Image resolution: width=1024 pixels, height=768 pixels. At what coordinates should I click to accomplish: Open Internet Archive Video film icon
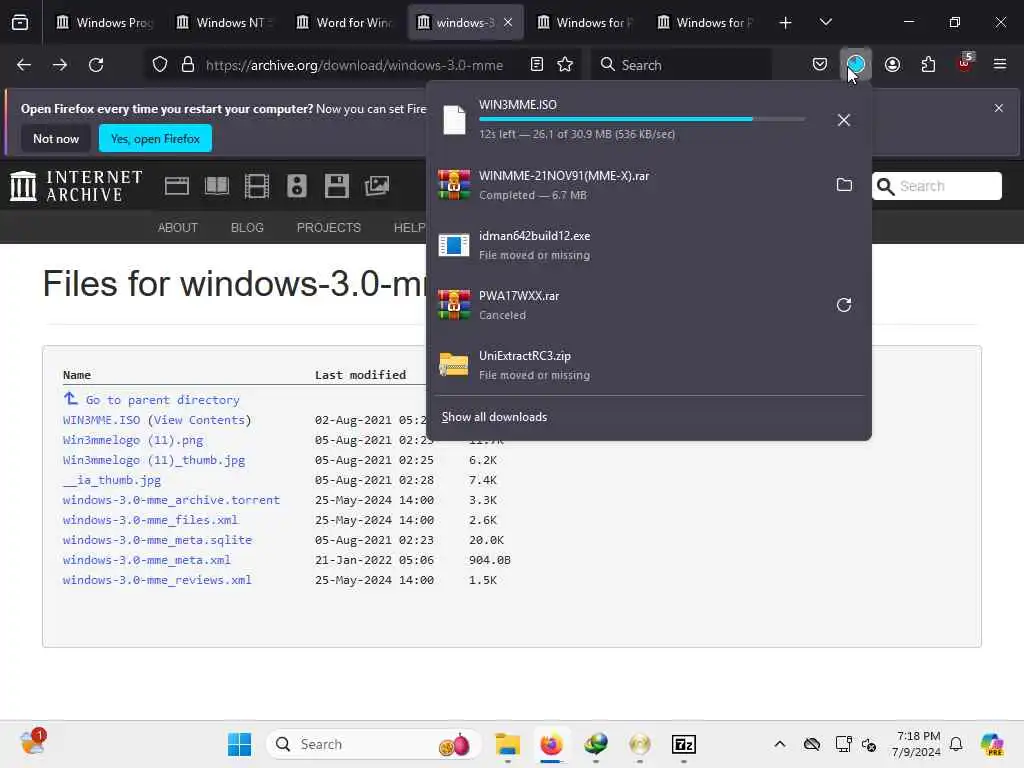257,186
